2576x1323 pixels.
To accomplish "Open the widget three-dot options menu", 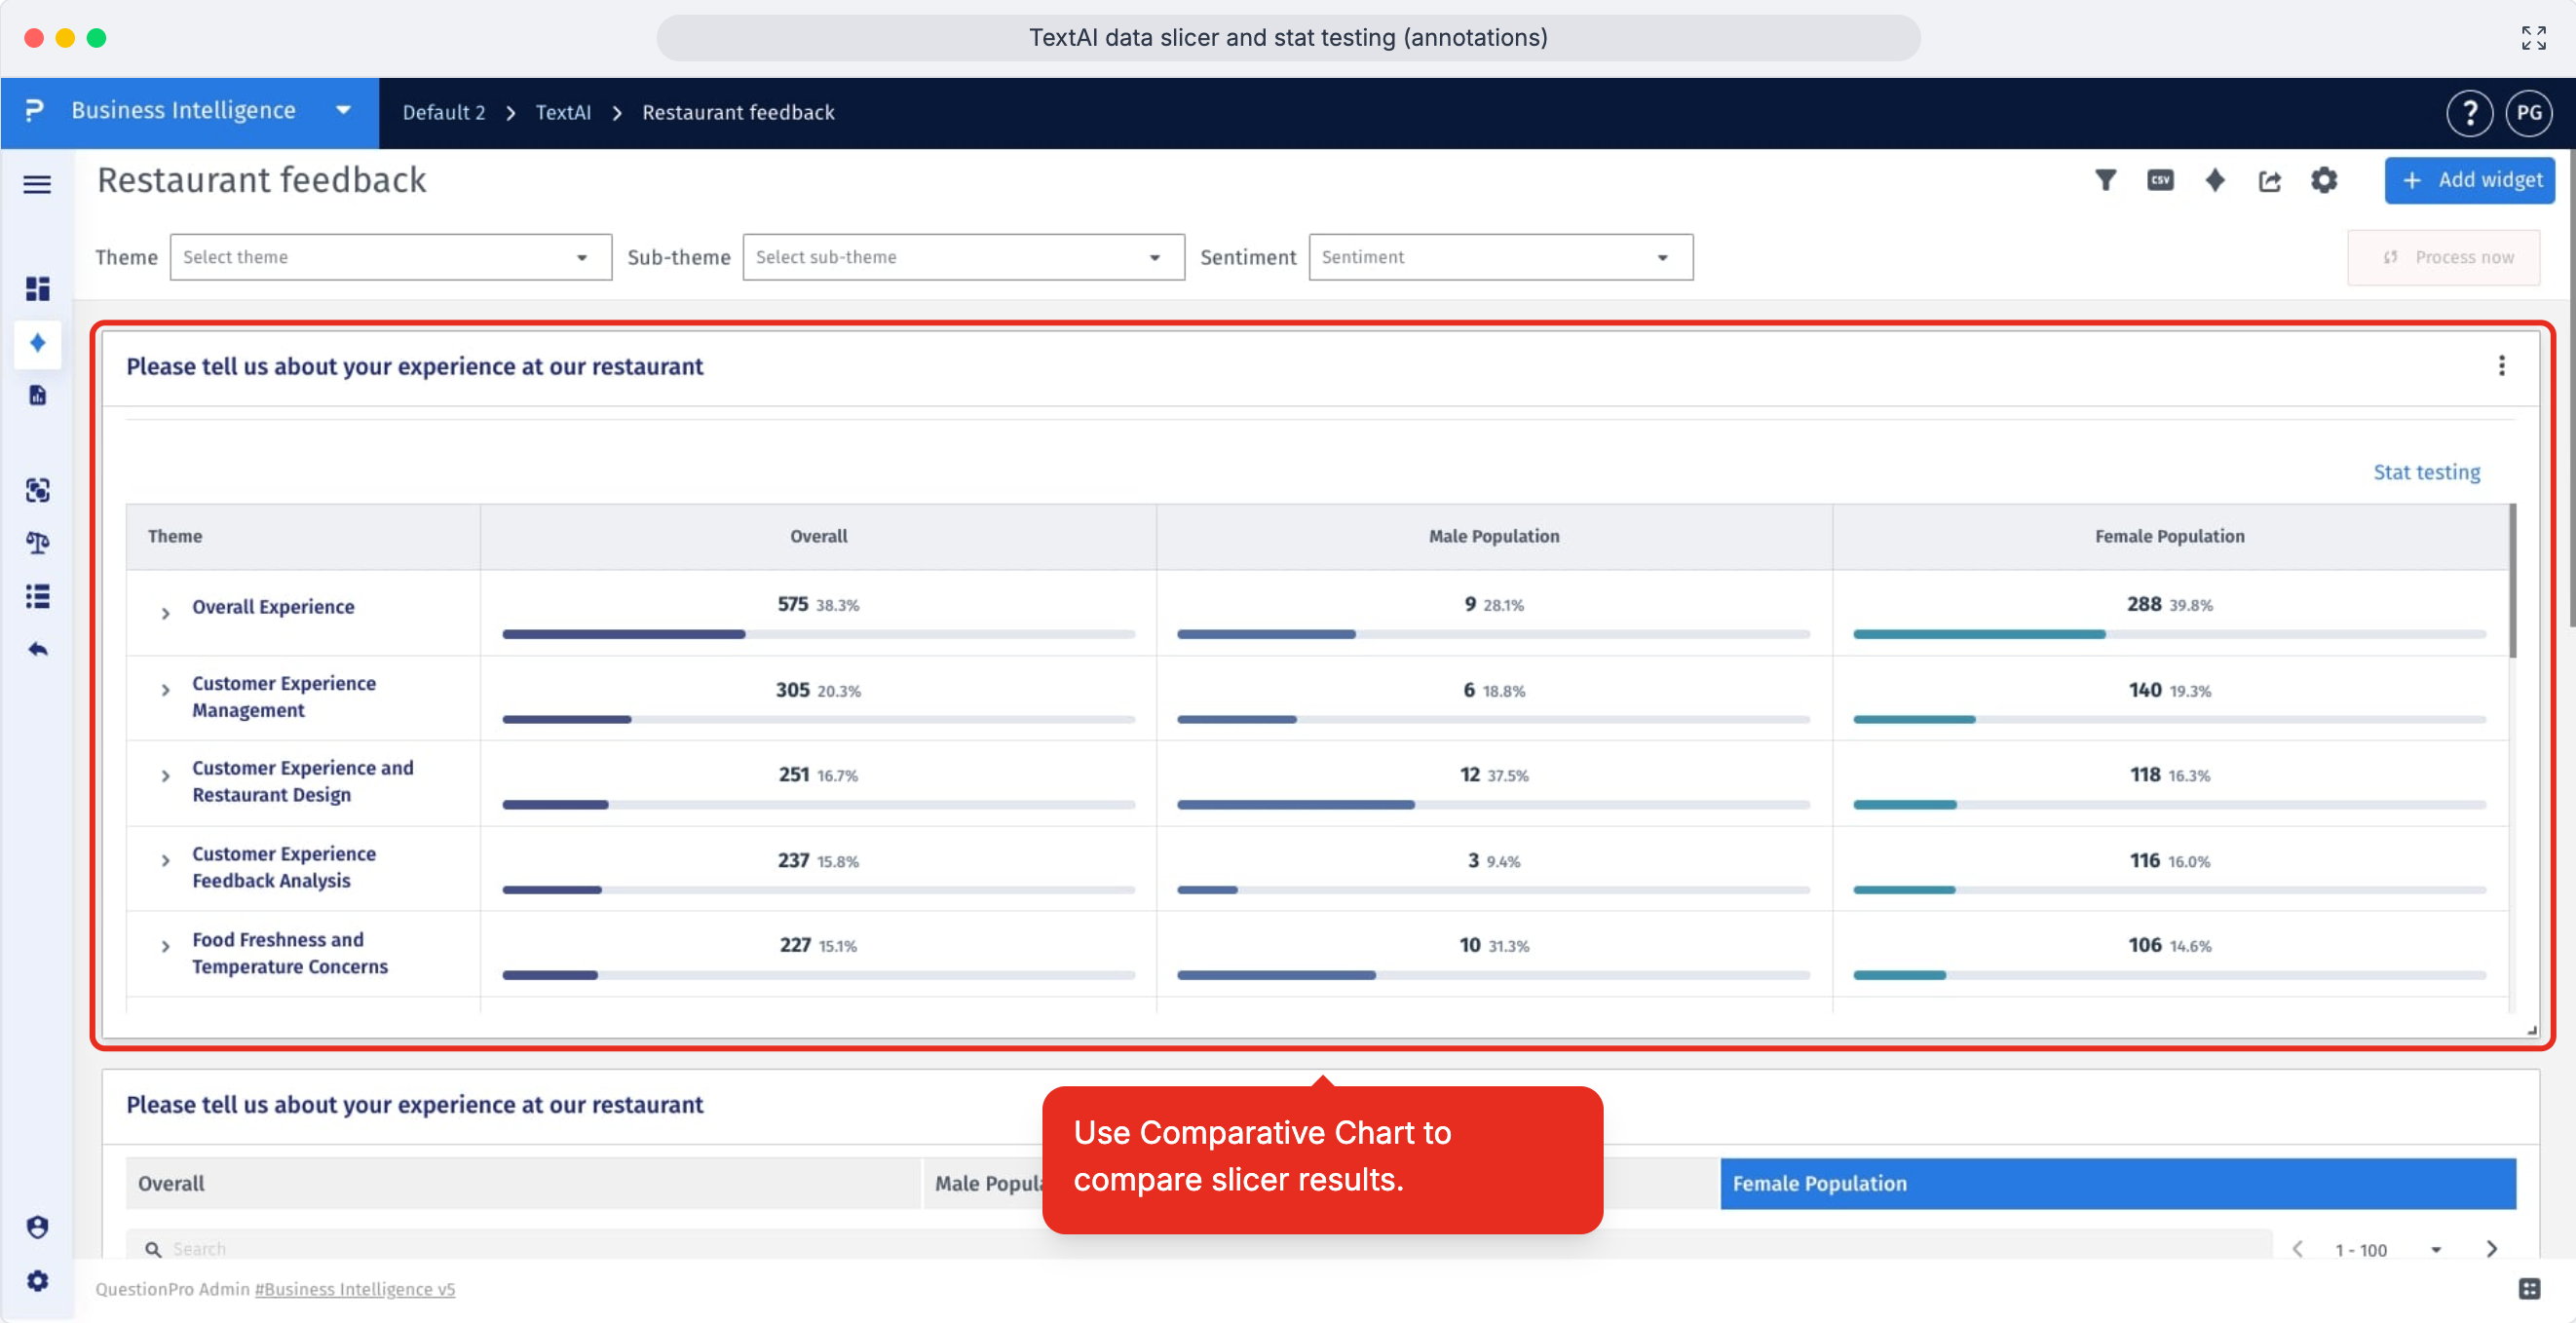I will [2501, 366].
